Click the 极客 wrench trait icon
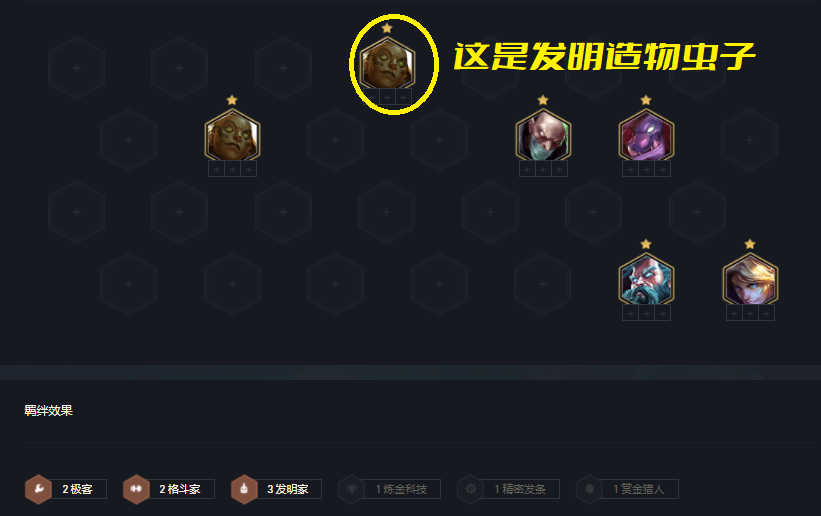 coord(38,489)
